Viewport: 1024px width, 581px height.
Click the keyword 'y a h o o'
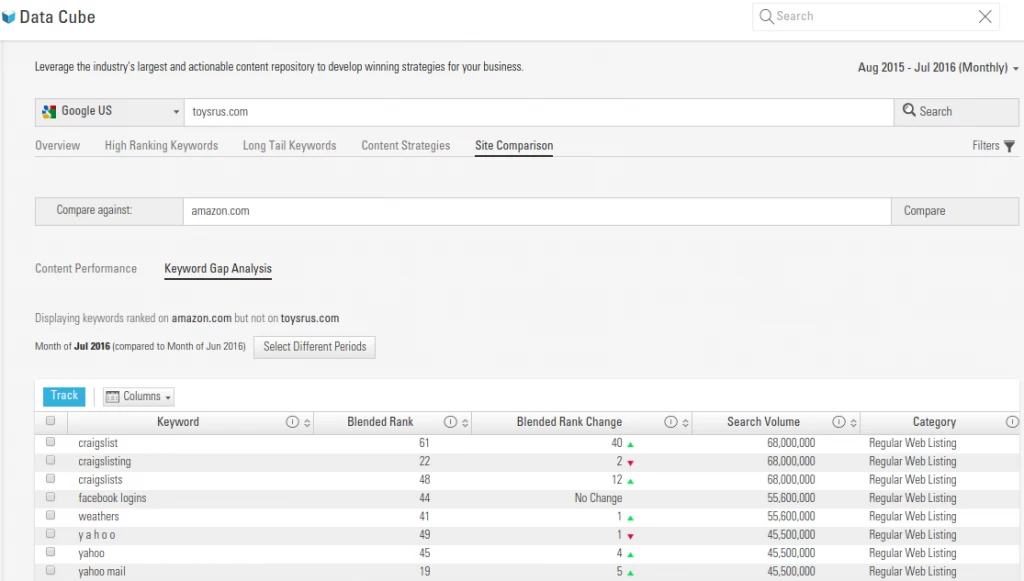97,535
